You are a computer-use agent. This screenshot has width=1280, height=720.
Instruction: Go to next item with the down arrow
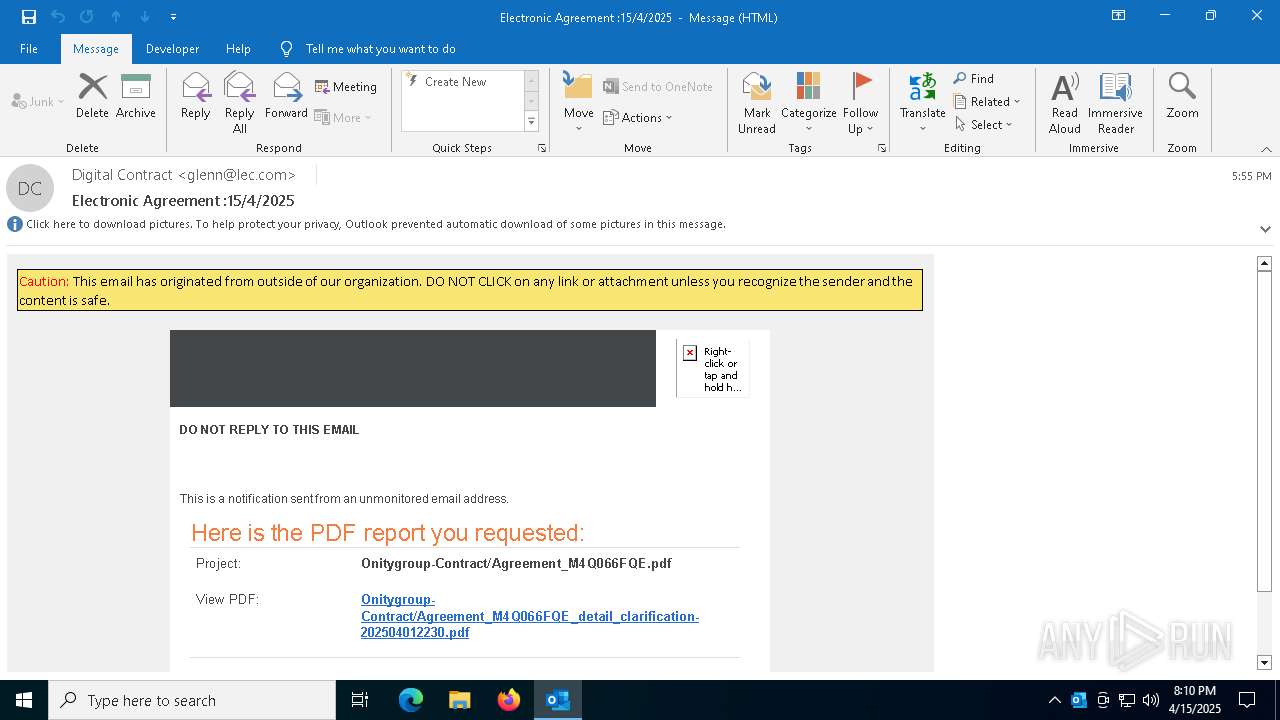pyautogui.click(x=145, y=17)
